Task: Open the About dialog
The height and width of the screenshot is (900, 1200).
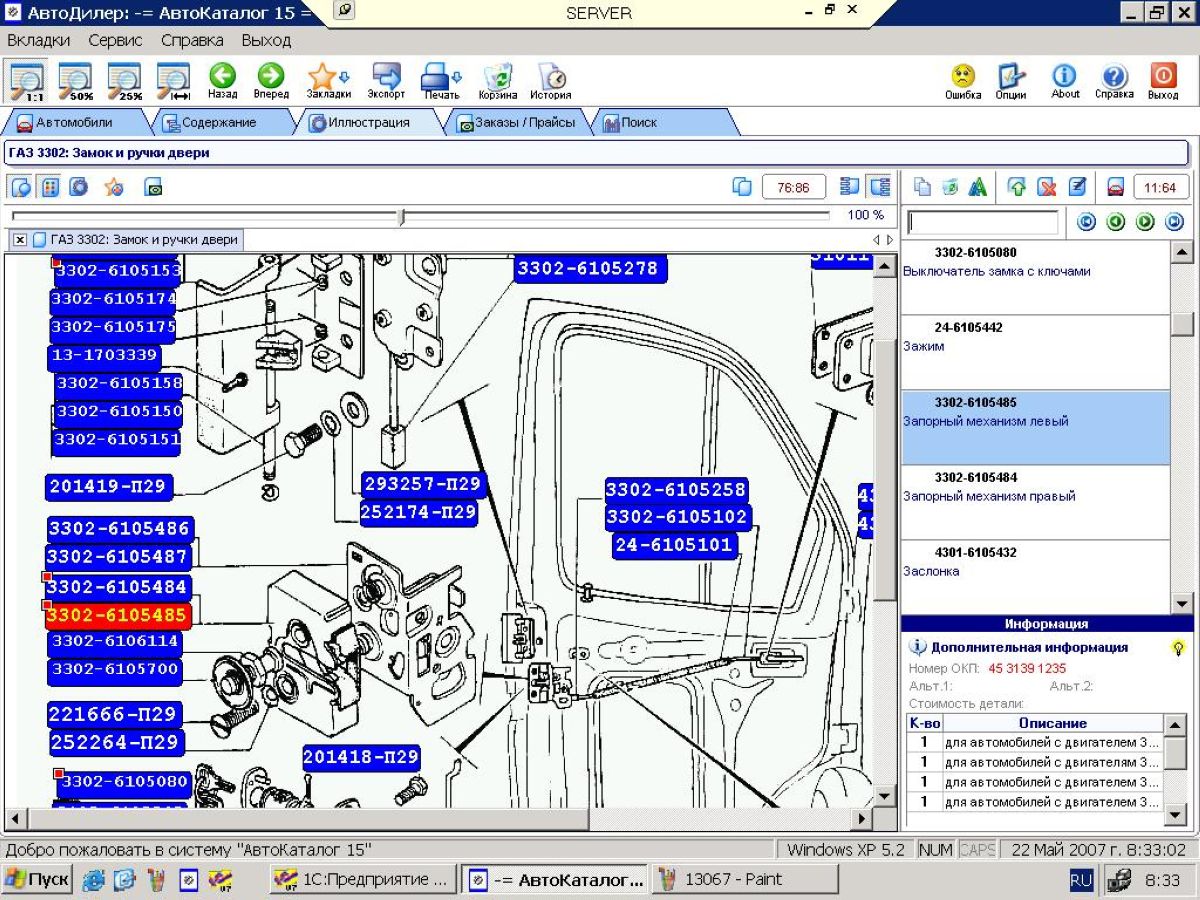Action: coord(1065,81)
